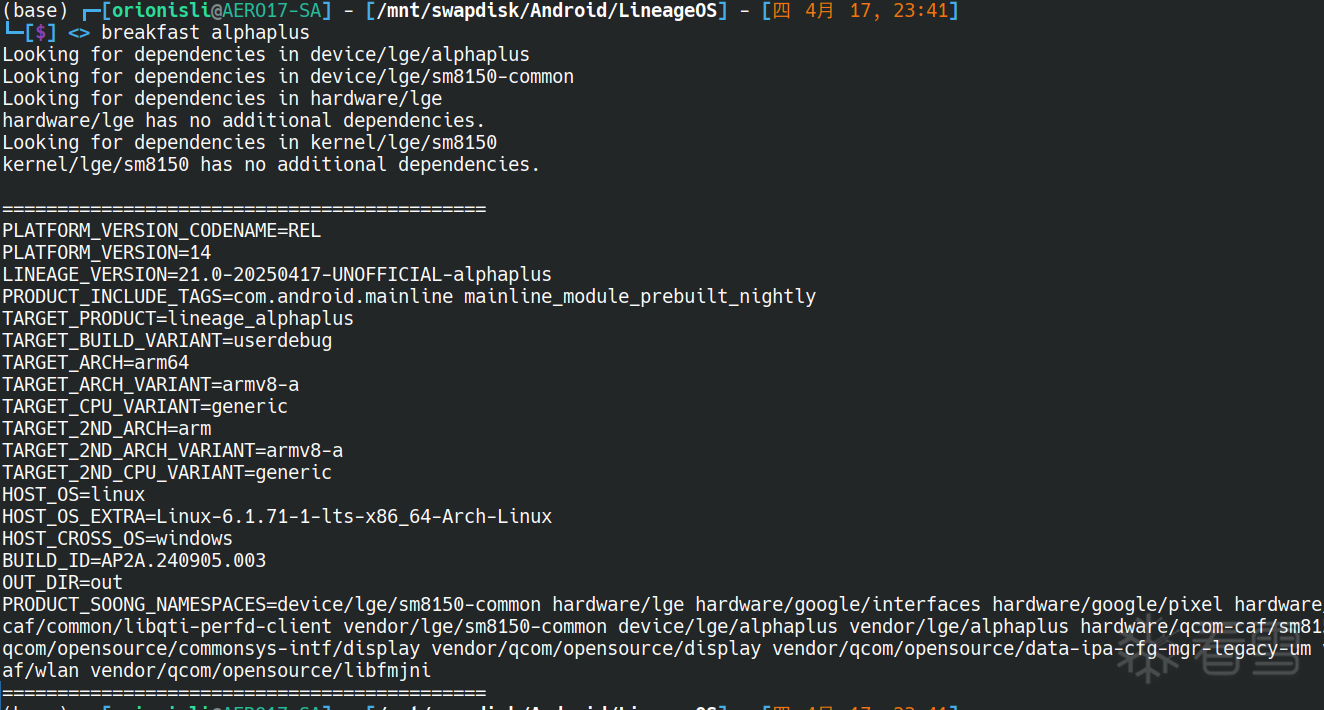The width and height of the screenshot is (1324, 710).
Task: Click the TARGET_ARCH=arm64 line
Action: (95, 363)
